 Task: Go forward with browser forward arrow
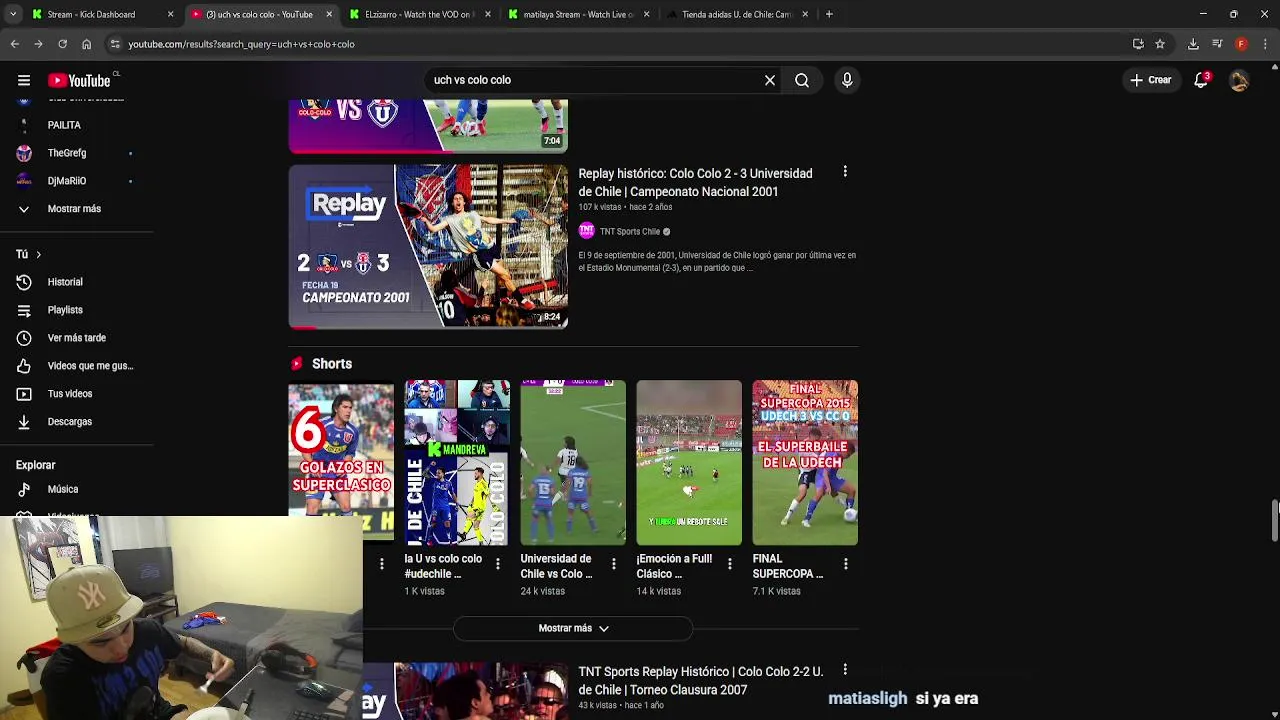pyautogui.click(x=38, y=44)
